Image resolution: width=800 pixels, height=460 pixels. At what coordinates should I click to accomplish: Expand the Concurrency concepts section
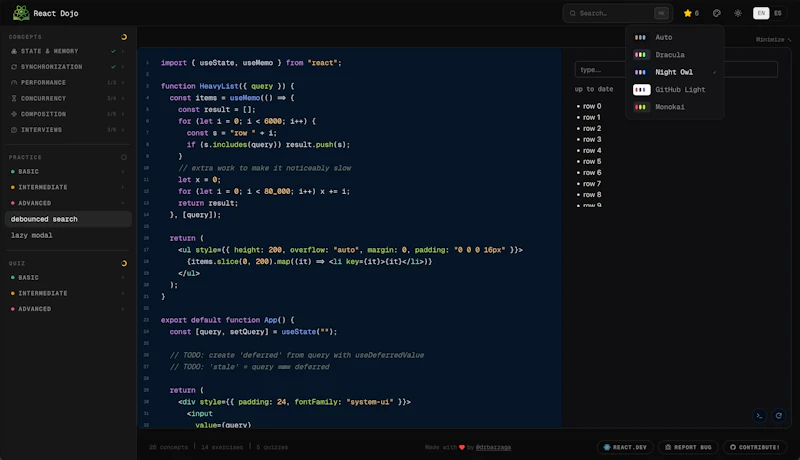click(x=67, y=98)
